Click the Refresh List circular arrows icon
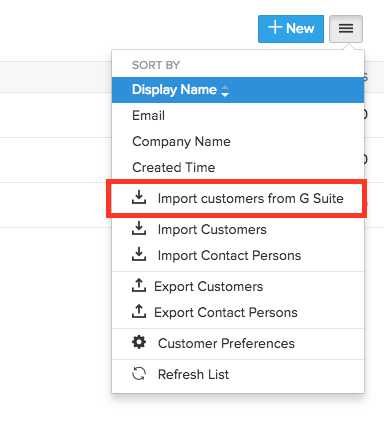 point(139,374)
